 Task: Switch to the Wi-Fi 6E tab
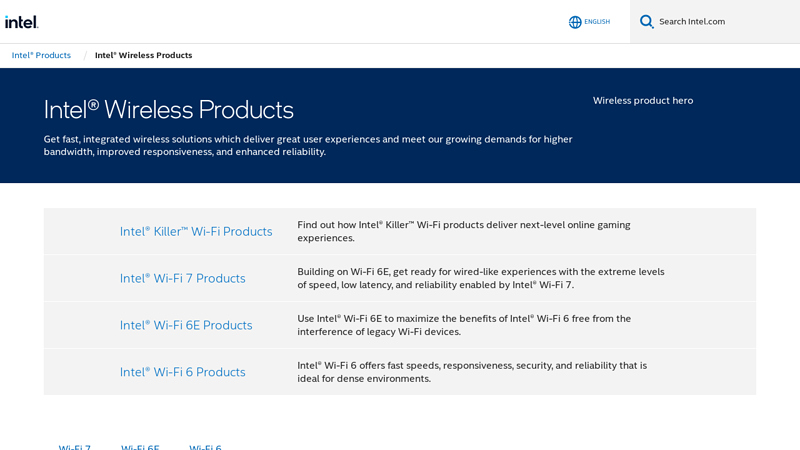[140, 447]
